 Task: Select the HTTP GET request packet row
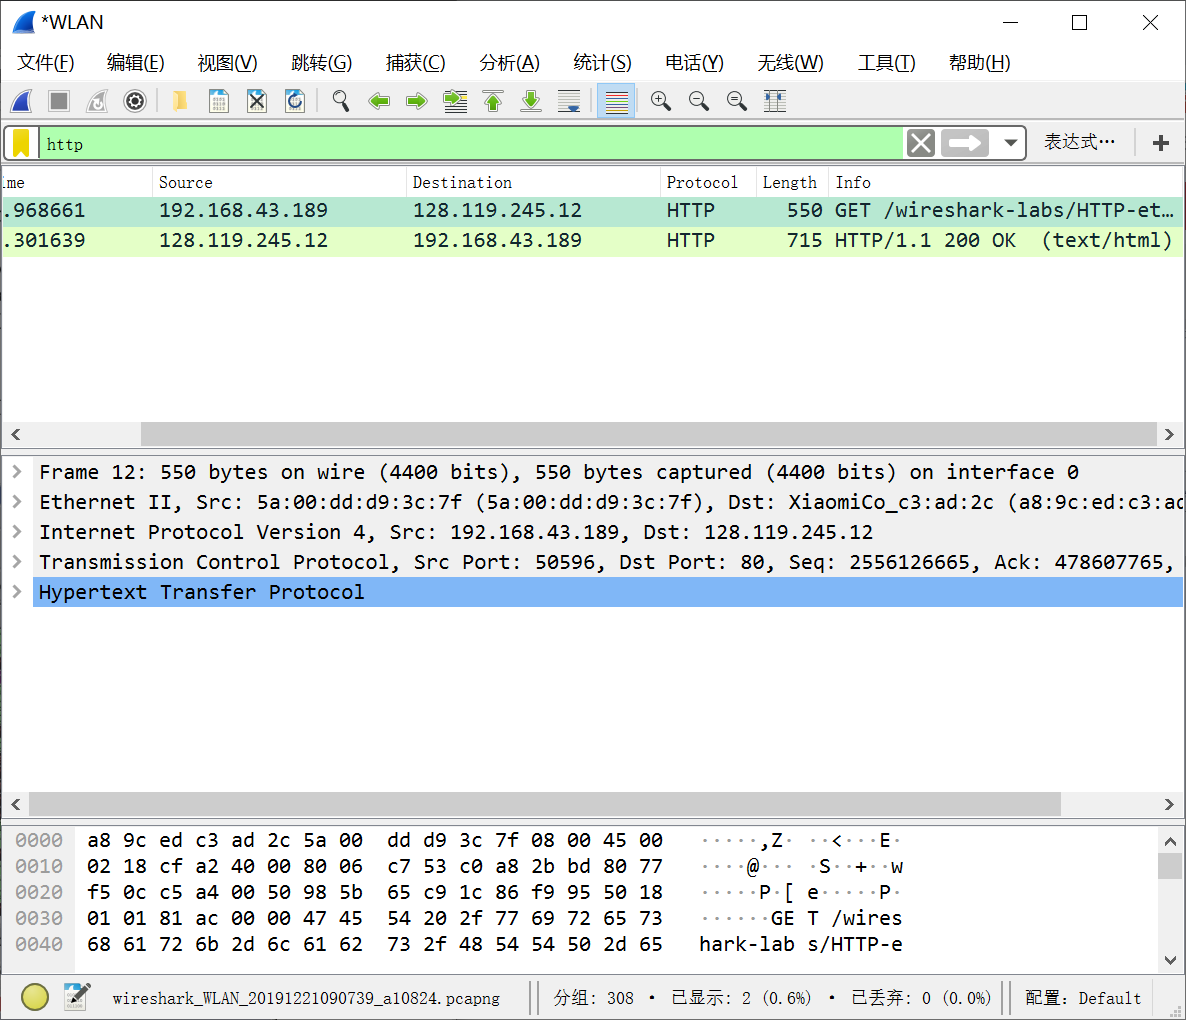592,211
